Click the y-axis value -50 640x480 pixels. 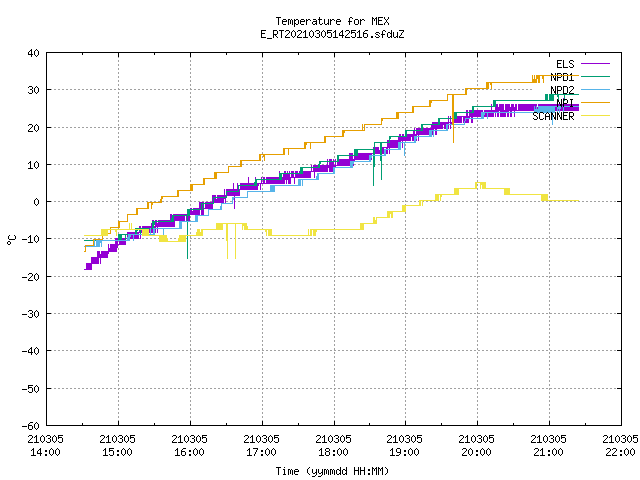(x=31, y=389)
